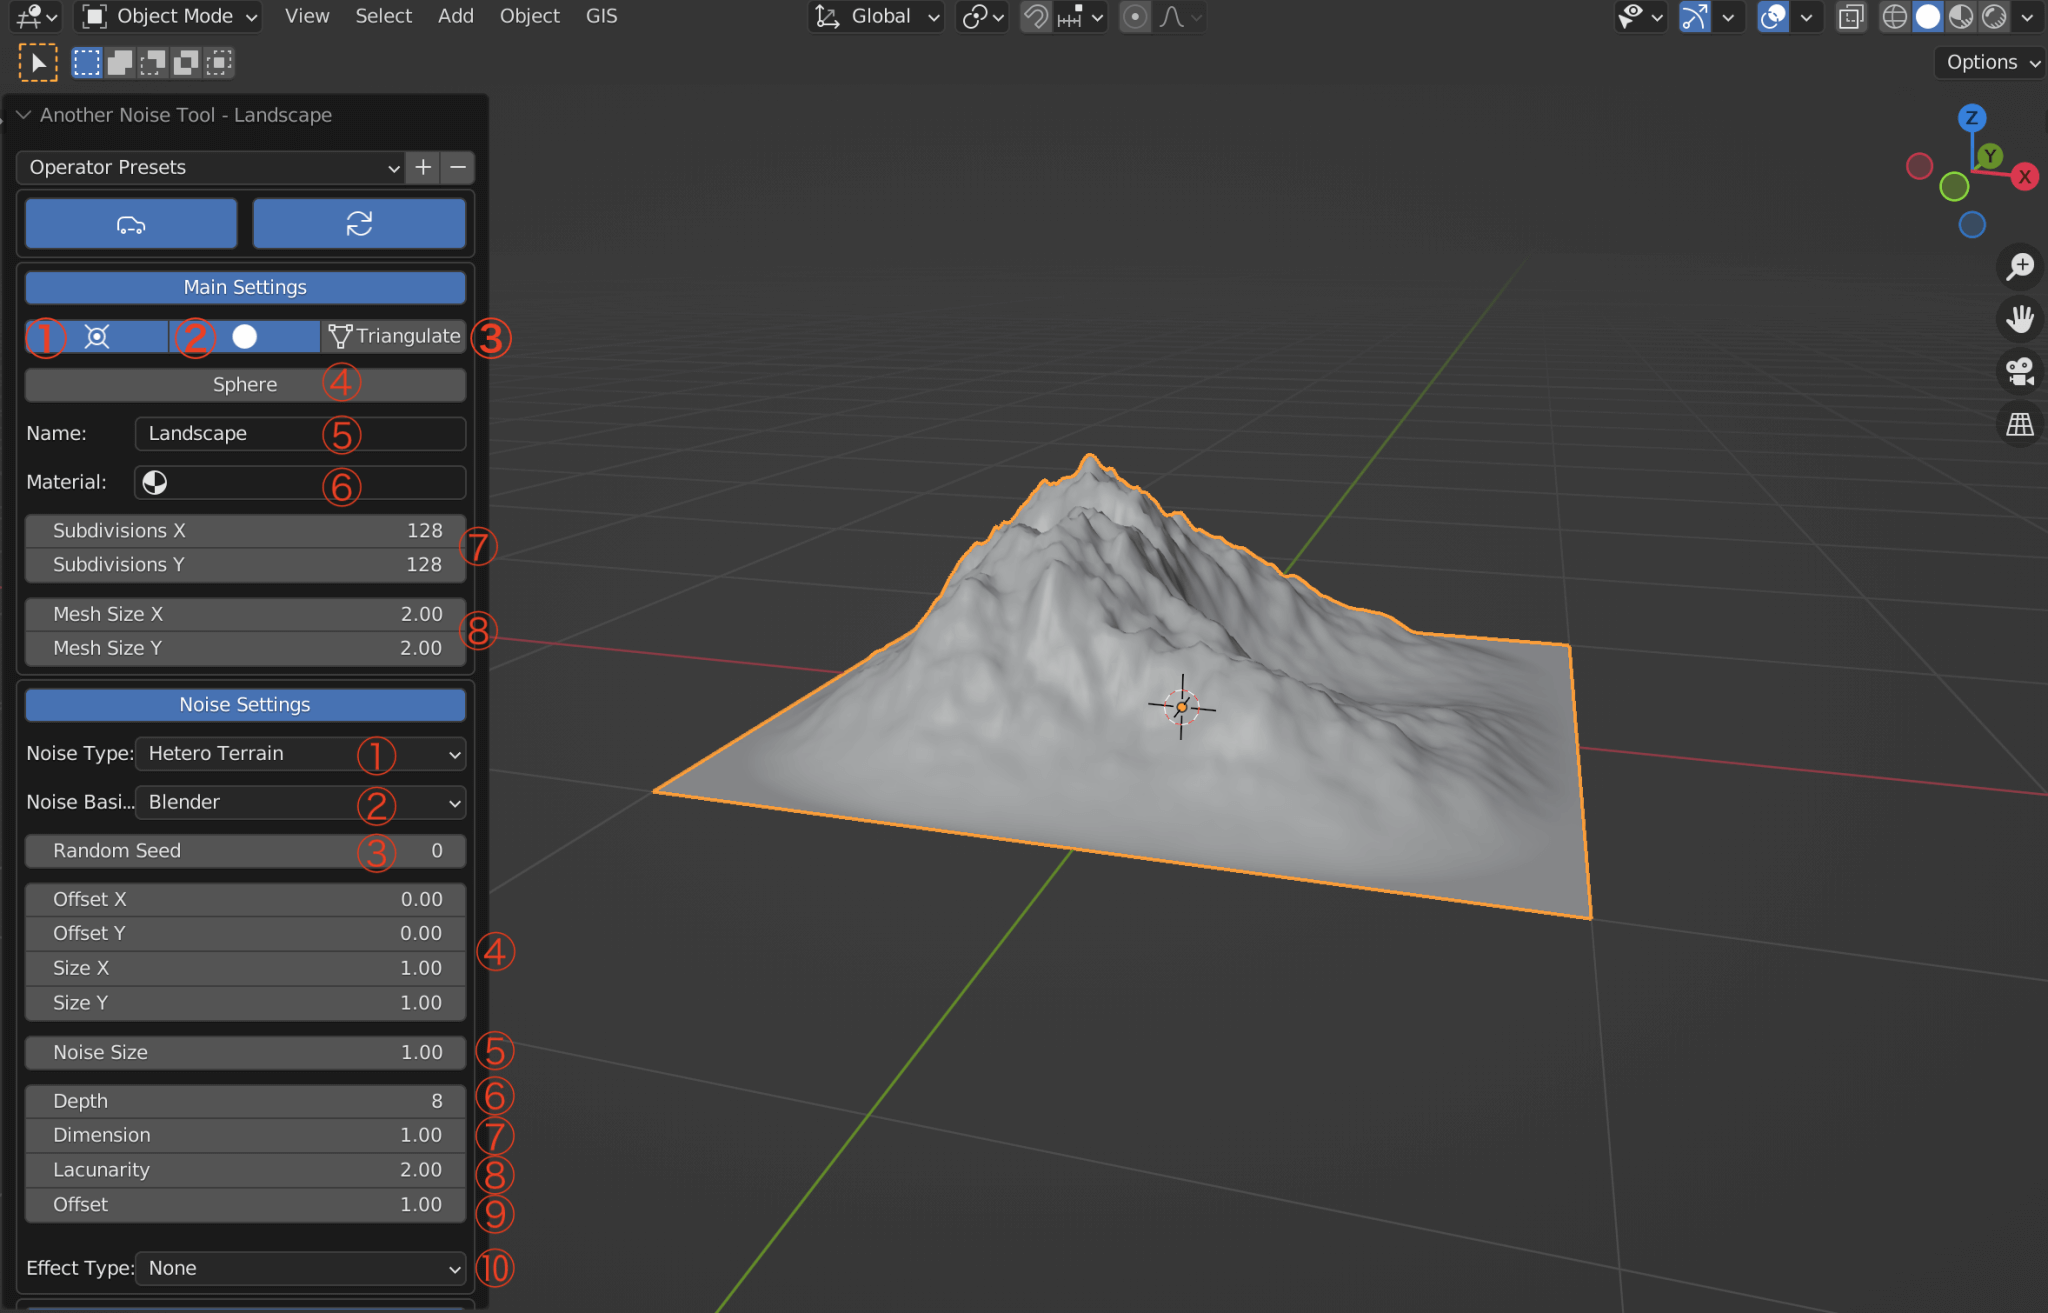Click the Name field containing Landscape
2048x1313 pixels.
pos(300,433)
